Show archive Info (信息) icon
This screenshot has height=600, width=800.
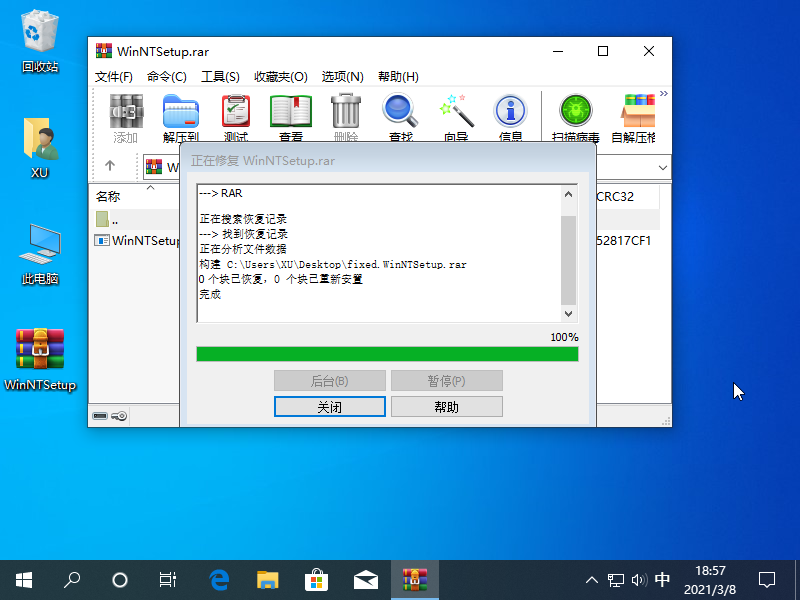pos(510,117)
